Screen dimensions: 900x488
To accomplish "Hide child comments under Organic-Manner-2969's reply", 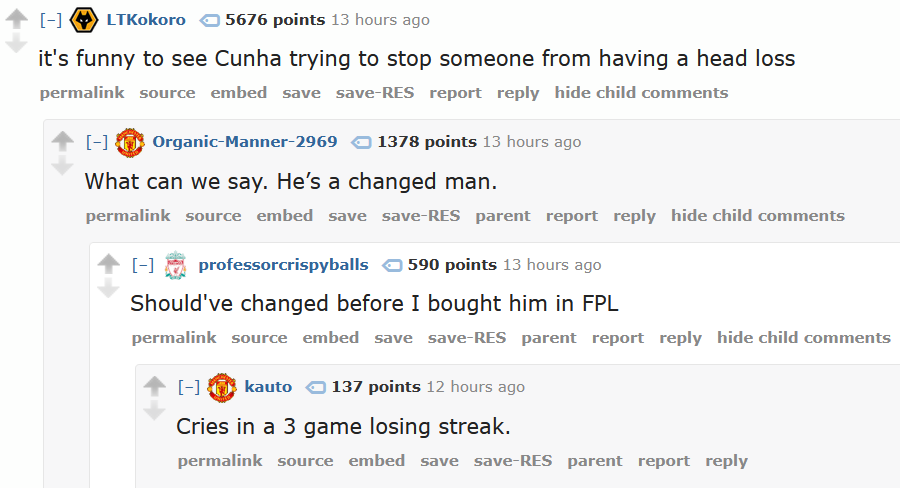I will point(757,216).
